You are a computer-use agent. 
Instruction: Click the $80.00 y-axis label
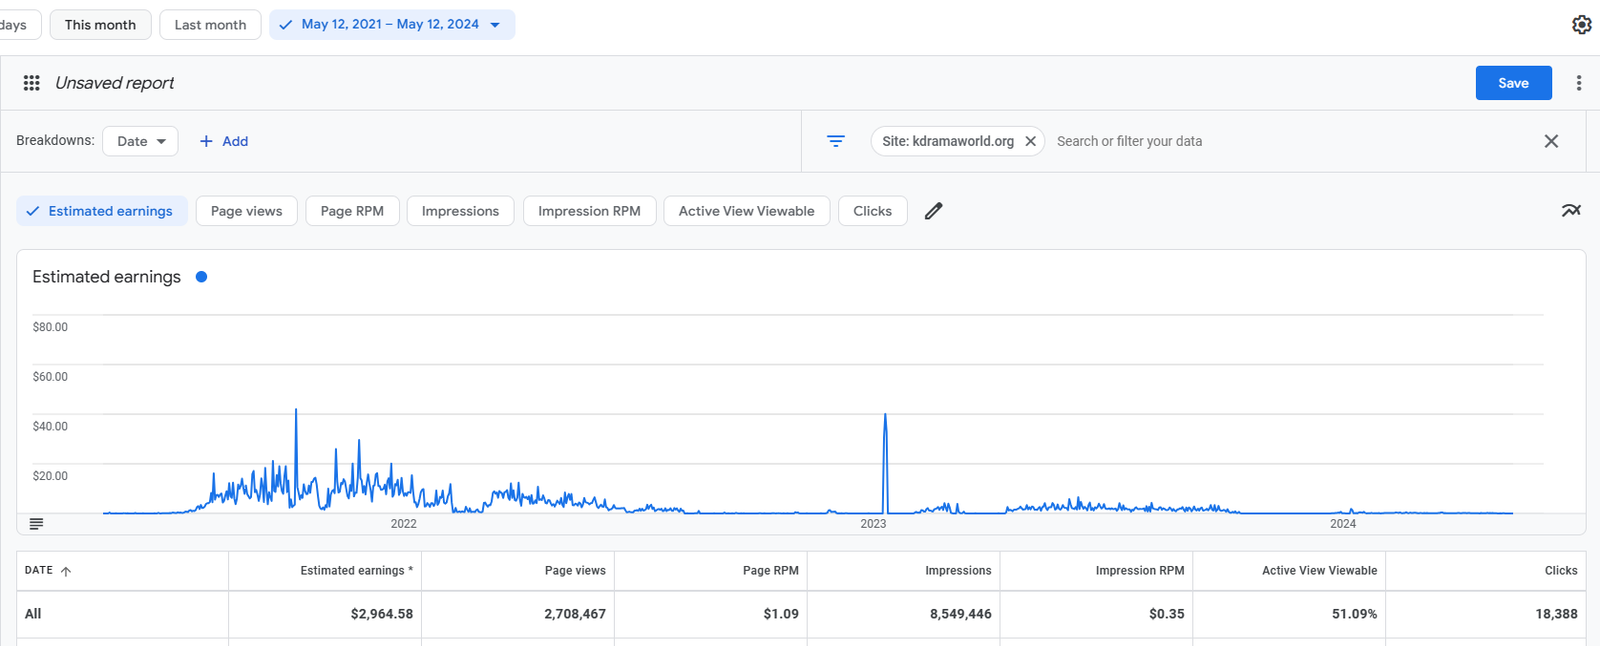(50, 327)
